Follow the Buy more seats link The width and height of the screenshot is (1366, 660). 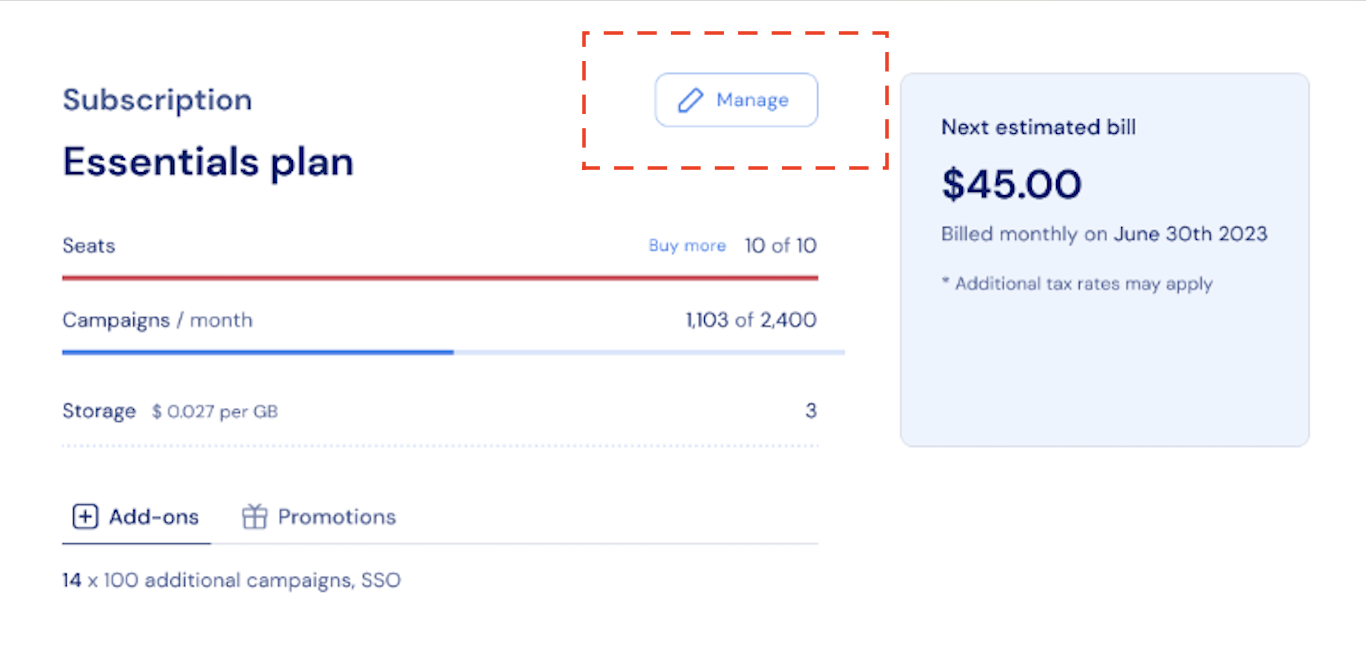687,246
